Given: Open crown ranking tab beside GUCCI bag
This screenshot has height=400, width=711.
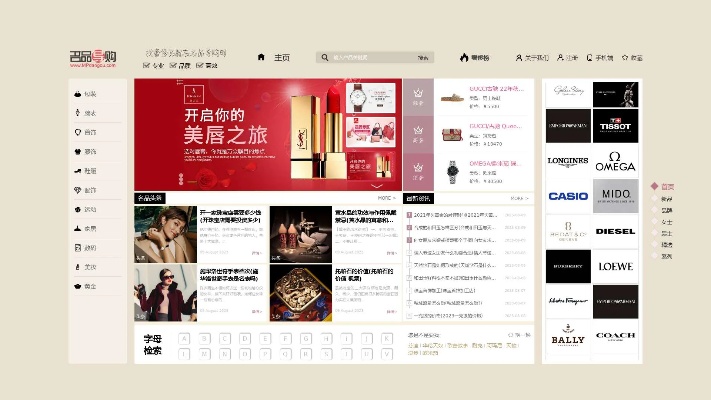Looking at the screenshot, I should pyautogui.click(x=418, y=134).
